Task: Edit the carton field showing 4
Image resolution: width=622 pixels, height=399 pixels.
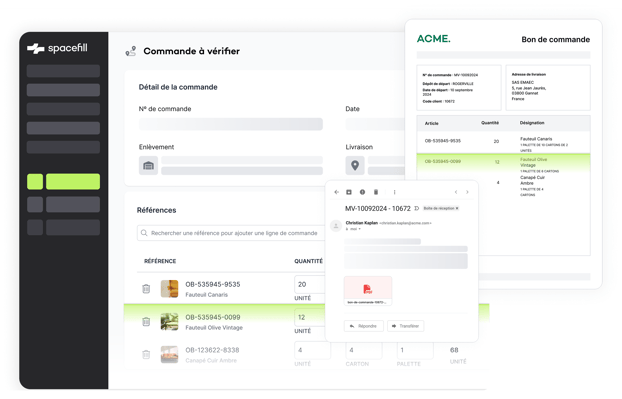Action: [x=364, y=350]
